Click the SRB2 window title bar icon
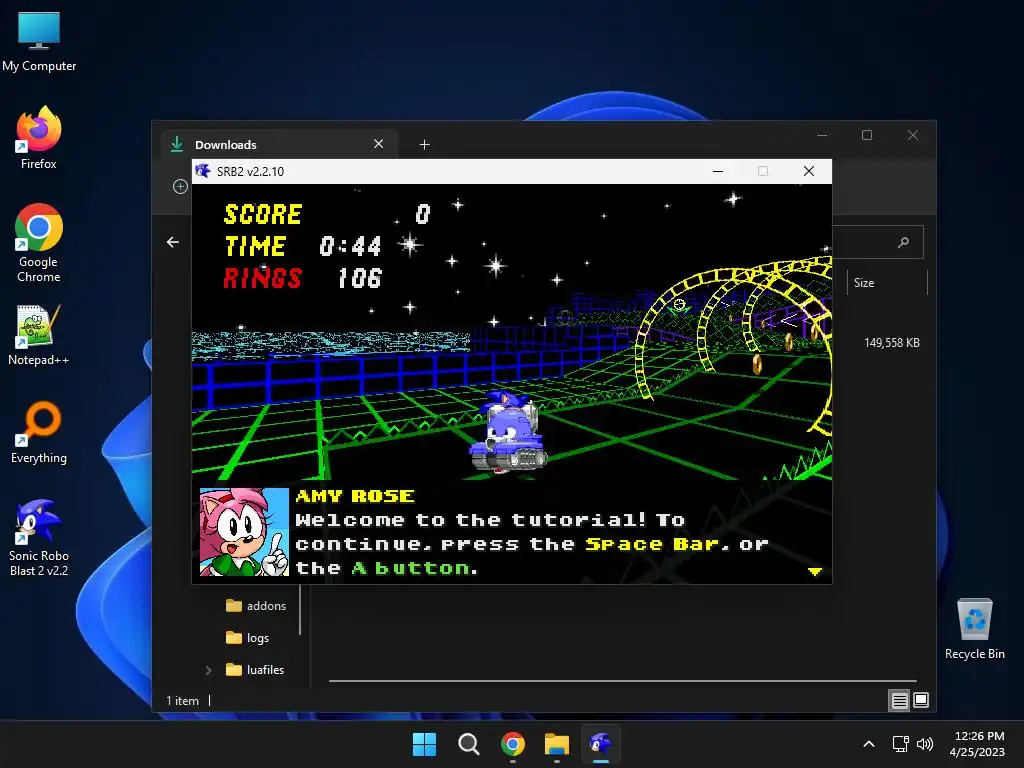Screen dimensions: 1024x768 coord(203,171)
